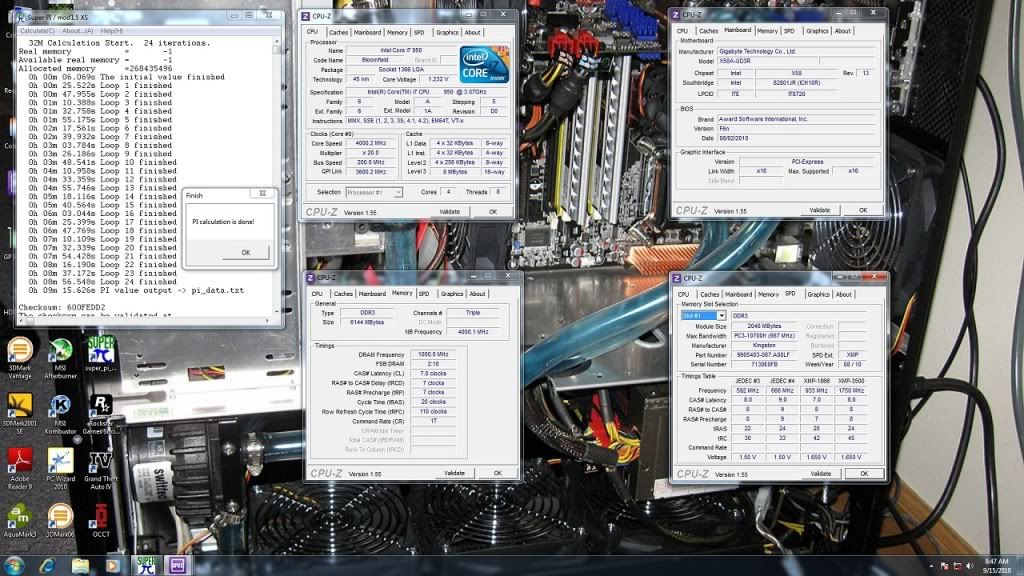Click OK in CPU-Z Slot #1 window
The height and width of the screenshot is (576, 1024).
pyautogui.click(x=864, y=473)
